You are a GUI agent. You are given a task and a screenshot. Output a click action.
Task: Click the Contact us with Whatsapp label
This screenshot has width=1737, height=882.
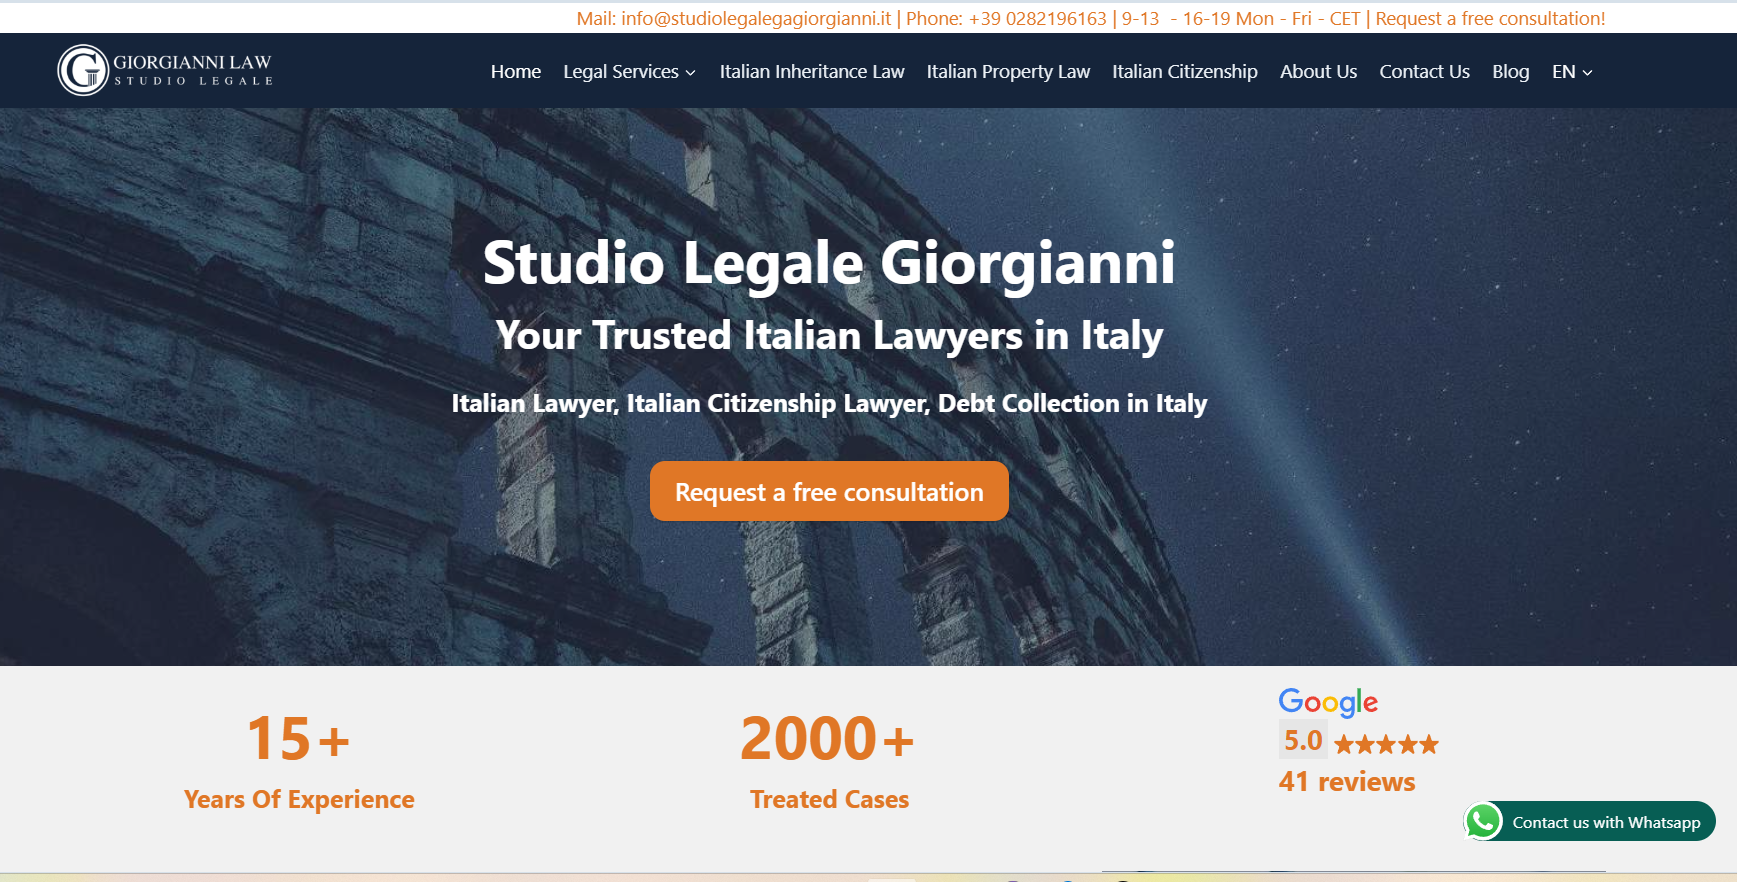(x=1606, y=822)
